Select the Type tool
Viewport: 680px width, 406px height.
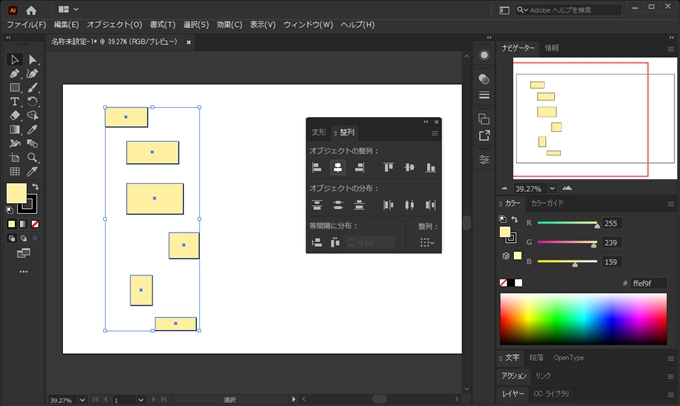point(14,102)
